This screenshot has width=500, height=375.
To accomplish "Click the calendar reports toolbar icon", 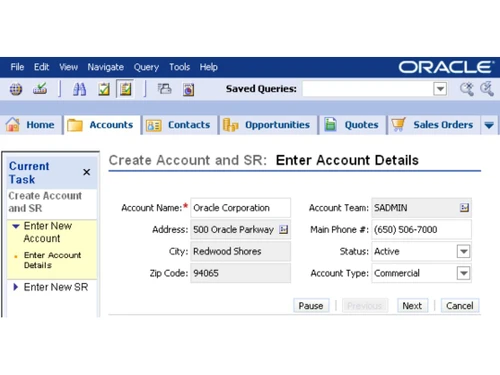I will [x=188, y=89].
